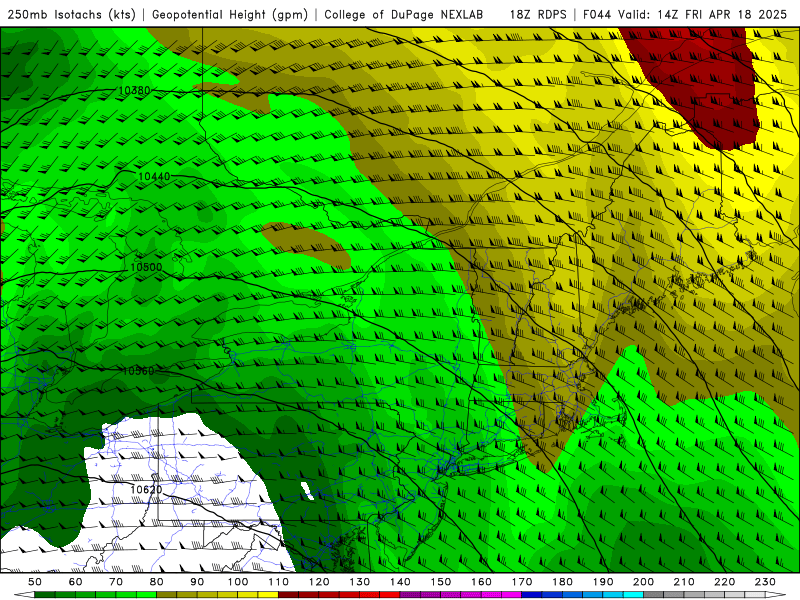Click the legend value 100
The image size is (800, 600).
point(238,582)
